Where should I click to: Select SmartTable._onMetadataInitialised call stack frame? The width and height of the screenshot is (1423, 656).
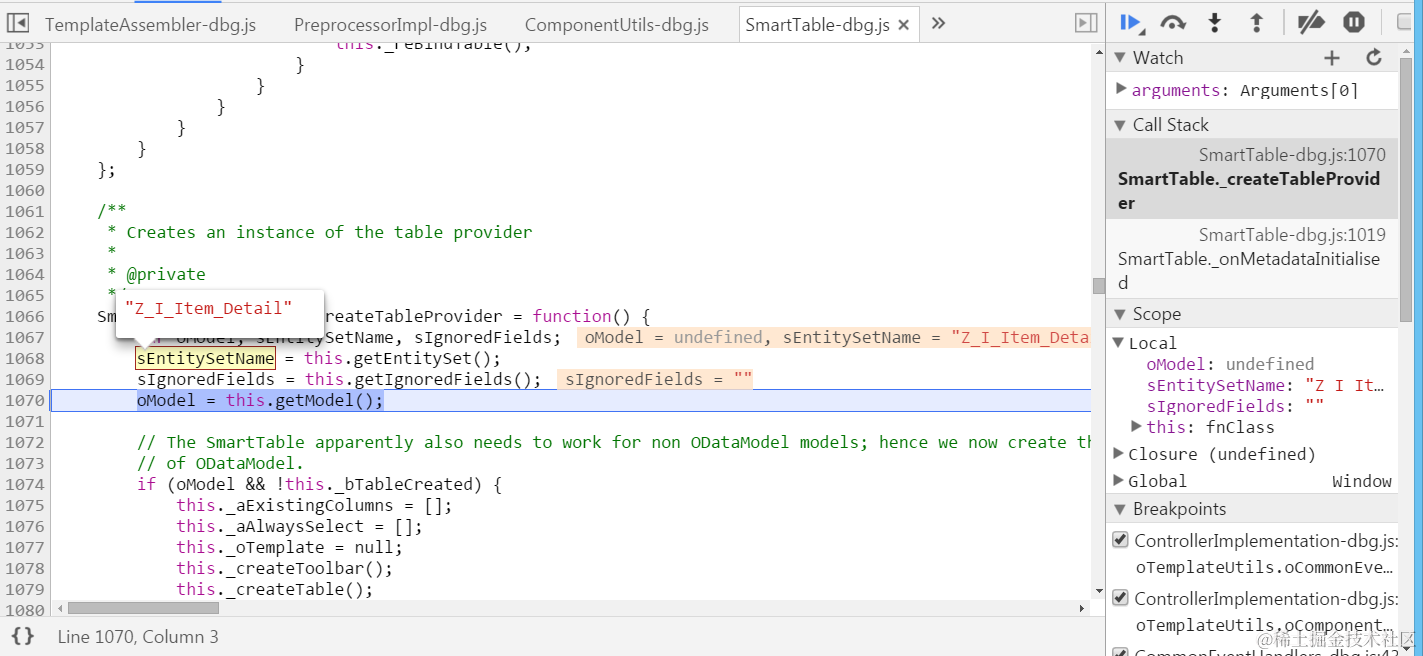pos(1252,259)
